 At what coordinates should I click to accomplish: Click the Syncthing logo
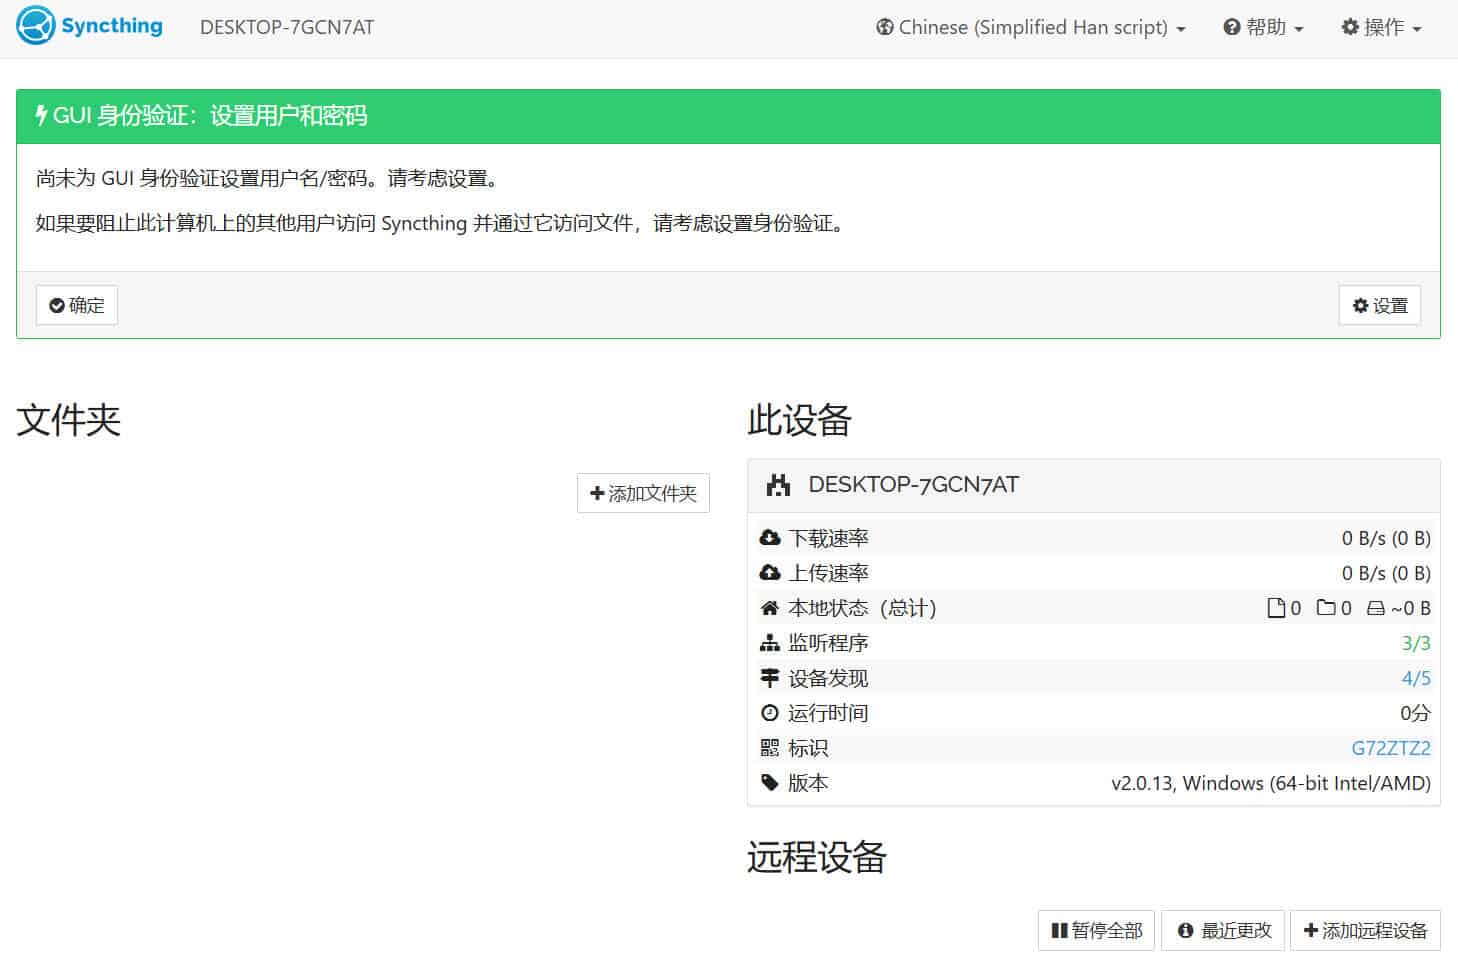(34, 26)
